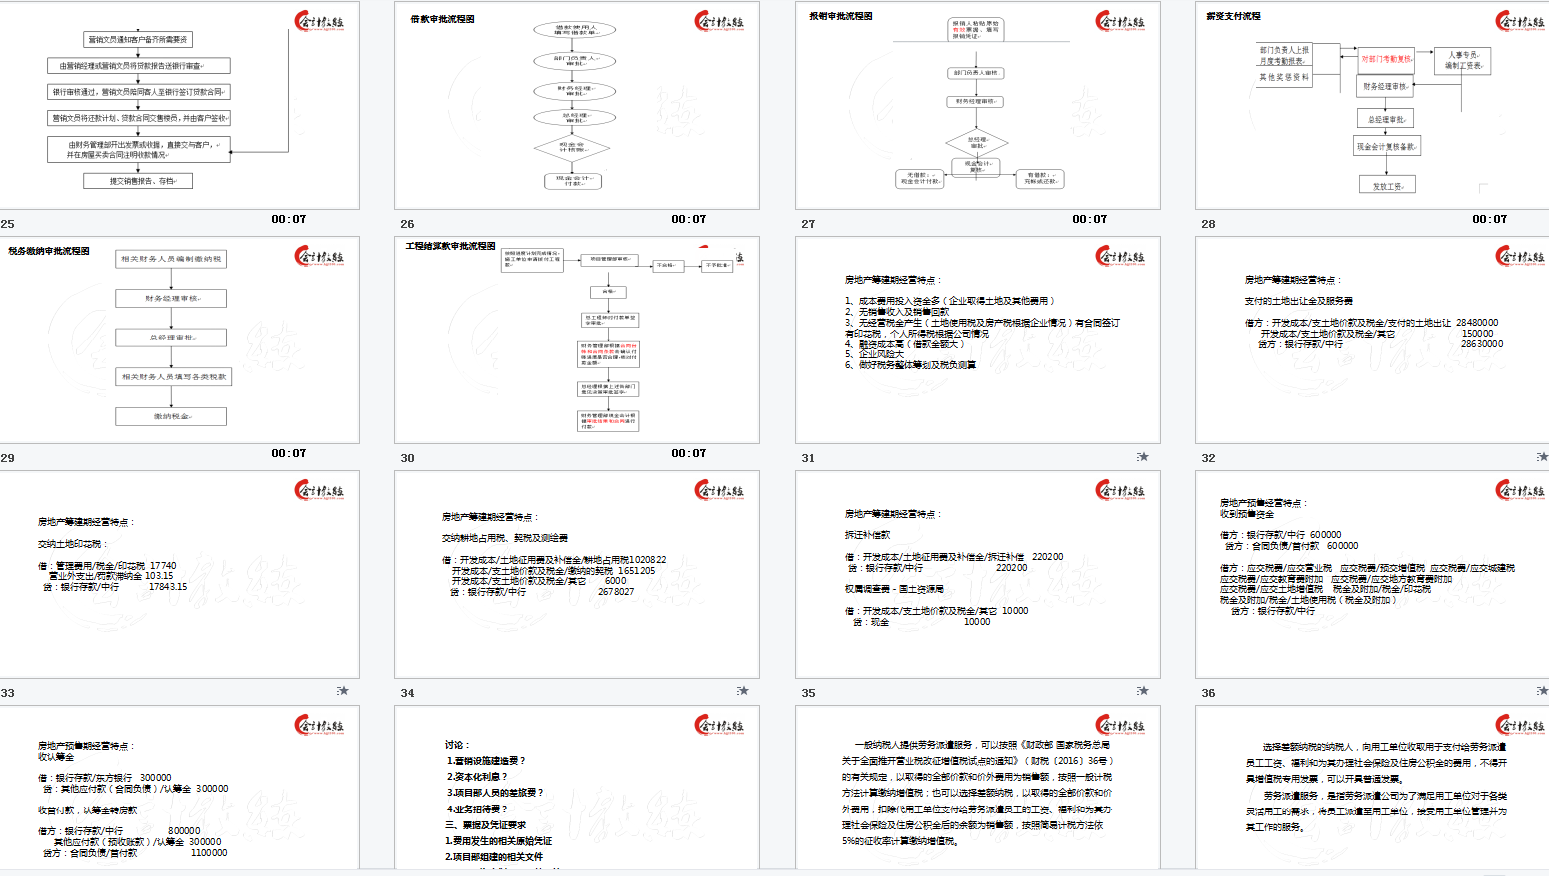
Task: Click the slide number label 34
Action: tap(407, 693)
